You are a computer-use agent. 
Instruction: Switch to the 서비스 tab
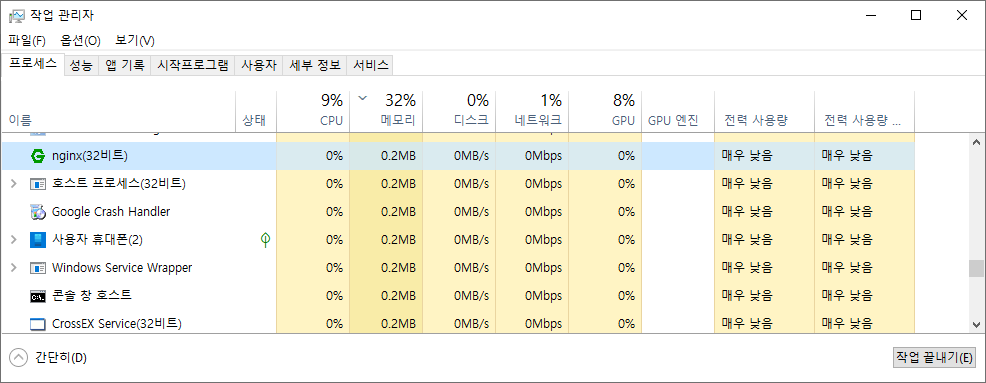click(370, 65)
